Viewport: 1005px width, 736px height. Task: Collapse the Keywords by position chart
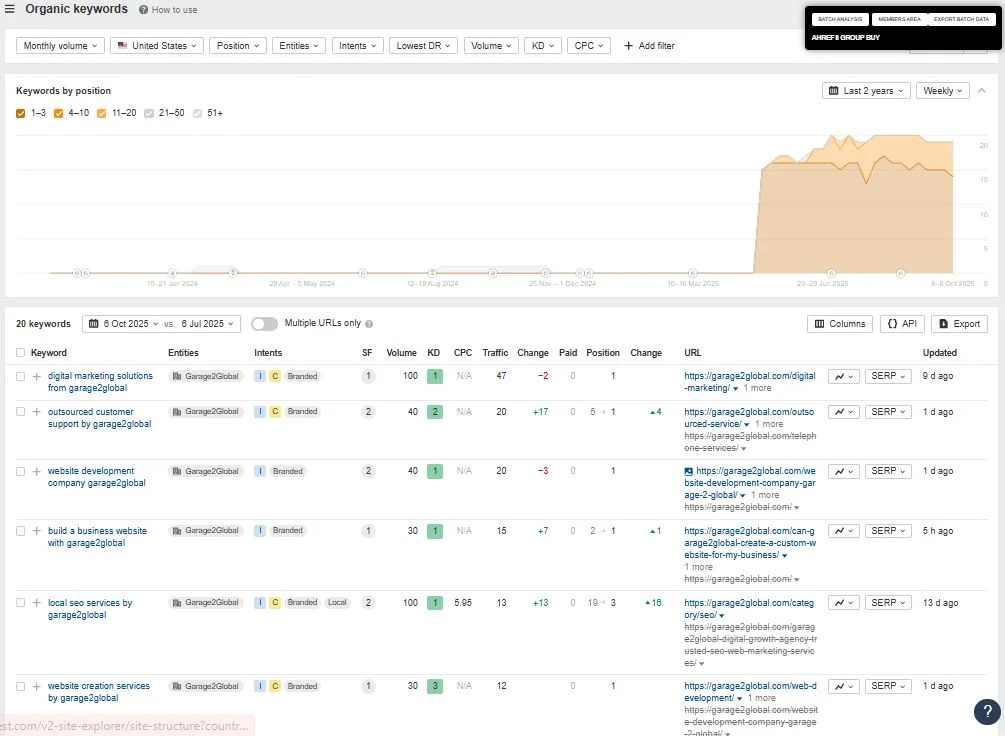(981, 90)
